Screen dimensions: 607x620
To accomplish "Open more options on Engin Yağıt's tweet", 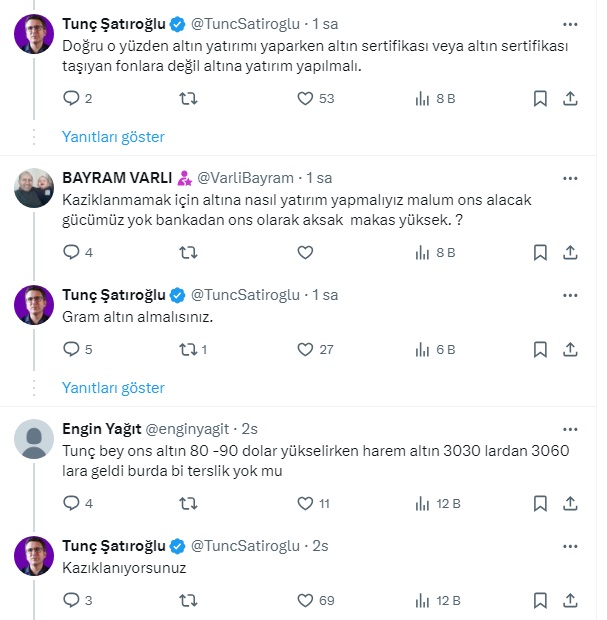I will click(x=570, y=429).
